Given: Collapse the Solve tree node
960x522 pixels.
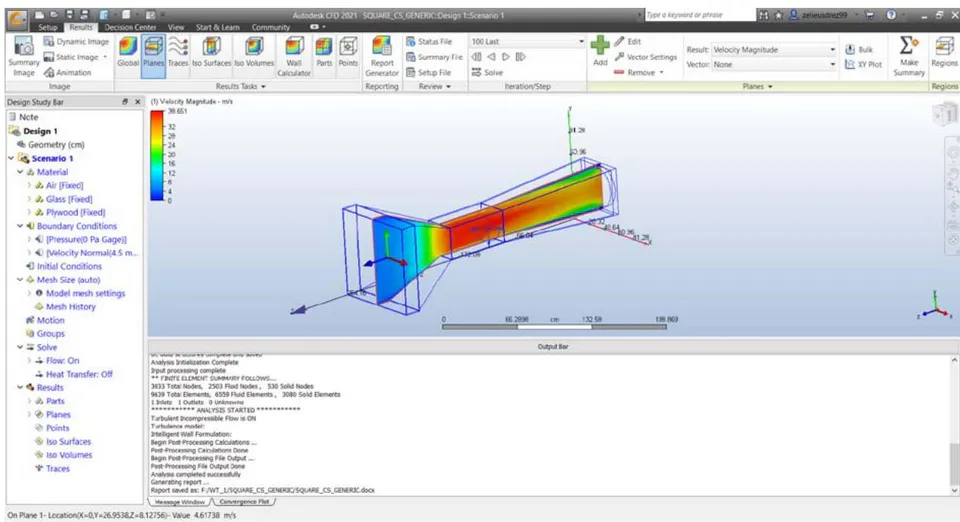Looking at the screenshot, I should (20, 347).
